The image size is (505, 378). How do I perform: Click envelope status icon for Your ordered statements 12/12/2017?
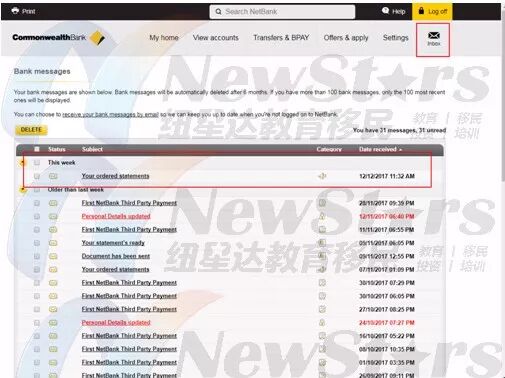pyautogui.click(x=53, y=176)
